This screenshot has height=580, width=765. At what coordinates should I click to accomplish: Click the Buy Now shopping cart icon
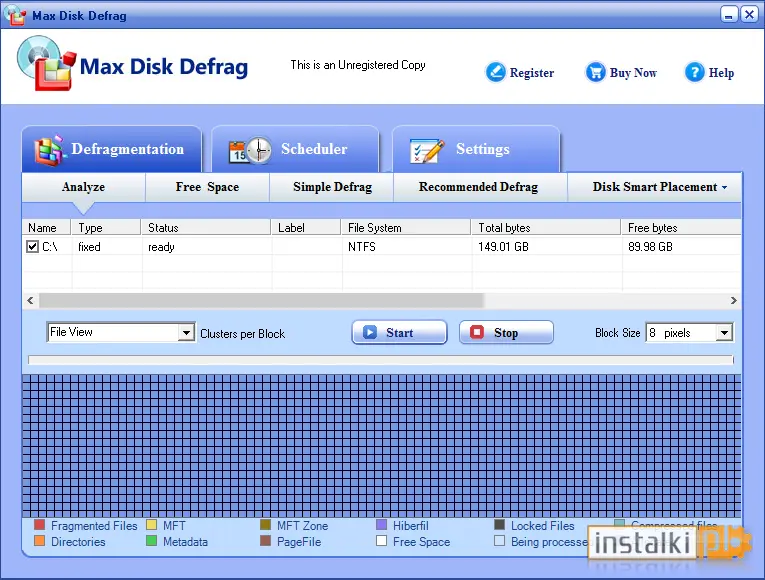tap(595, 73)
